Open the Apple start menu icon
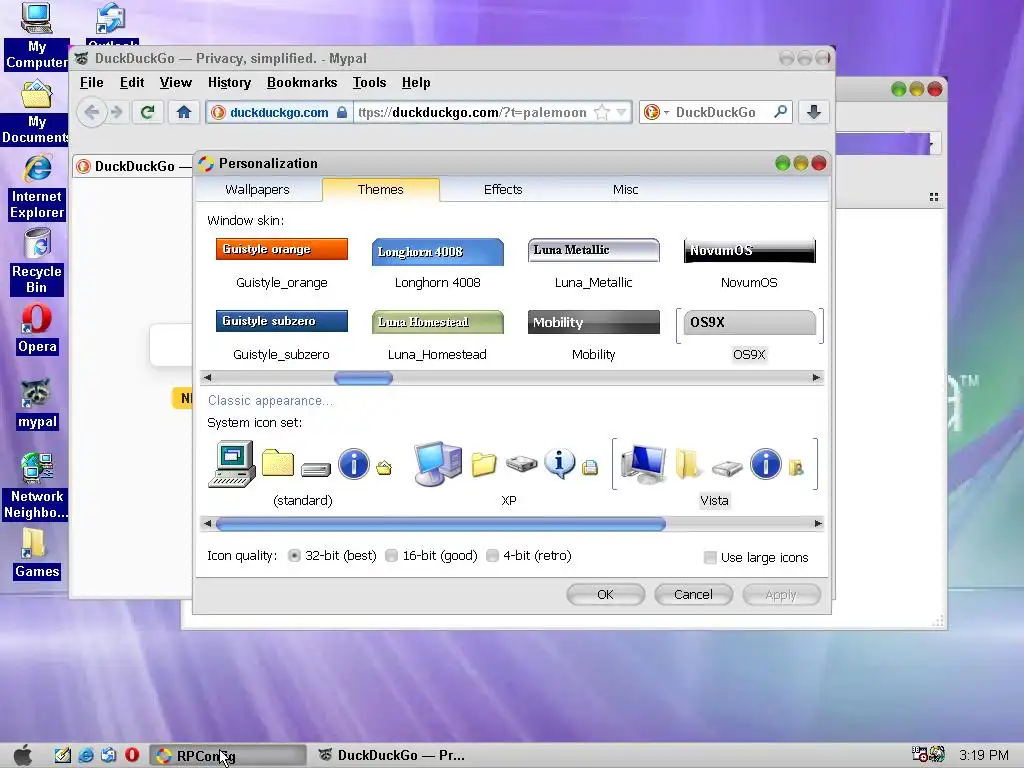The height and width of the screenshot is (768, 1024). click(x=23, y=755)
